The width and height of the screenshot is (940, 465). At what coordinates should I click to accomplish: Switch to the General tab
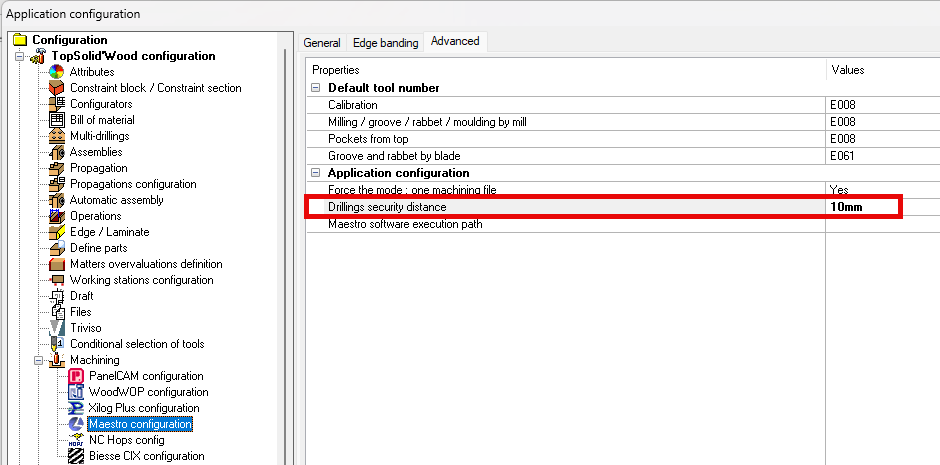pyautogui.click(x=322, y=43)
